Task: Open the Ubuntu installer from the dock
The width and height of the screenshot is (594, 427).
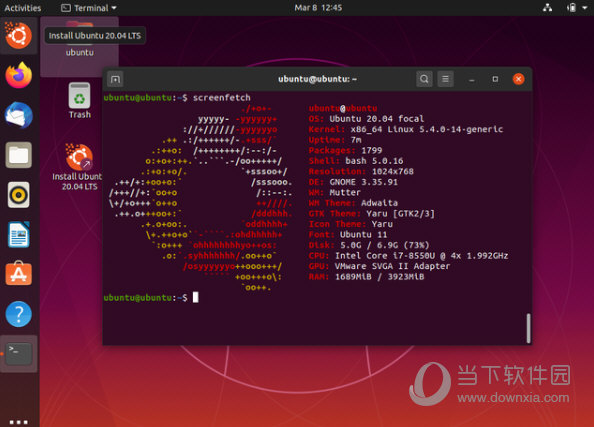Action: (x=19, y=35)
